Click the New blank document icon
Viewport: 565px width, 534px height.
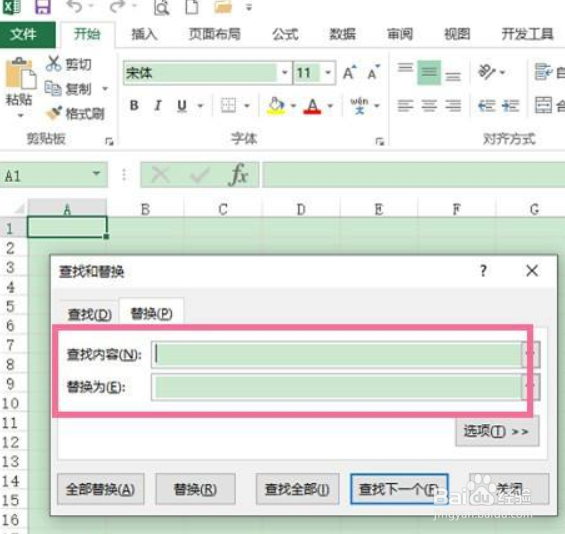192,6
